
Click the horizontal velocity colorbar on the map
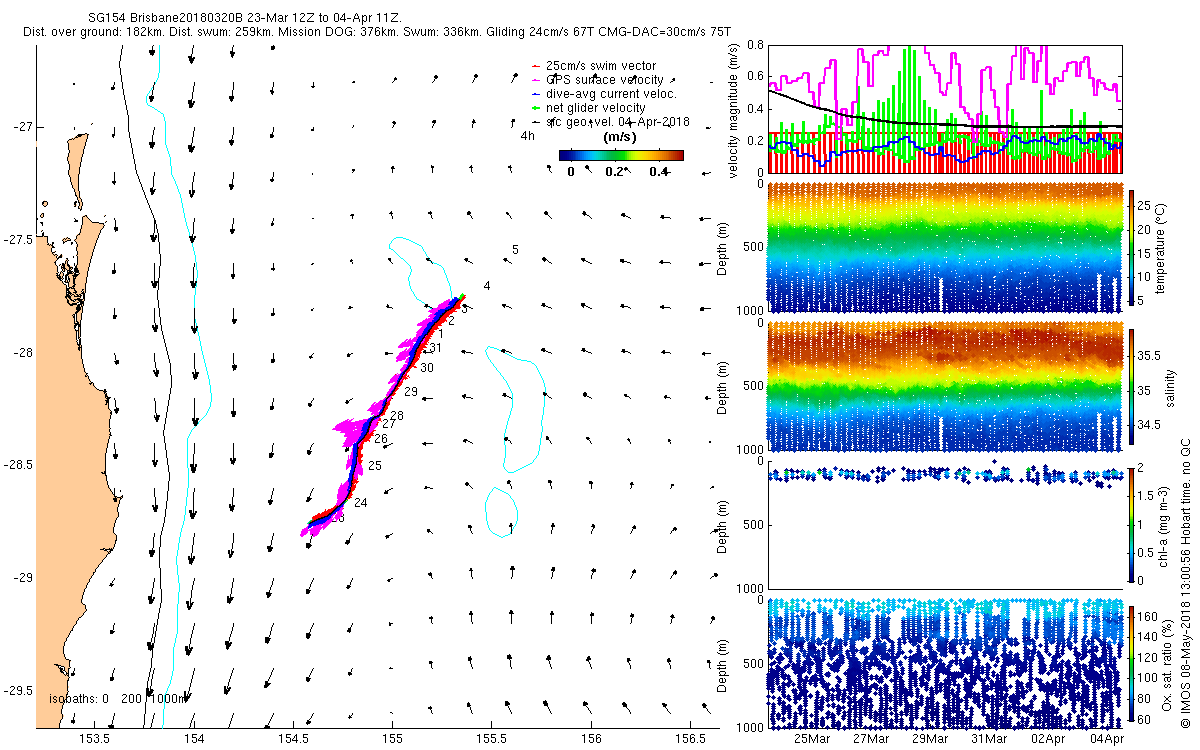(x=621, y=155)
